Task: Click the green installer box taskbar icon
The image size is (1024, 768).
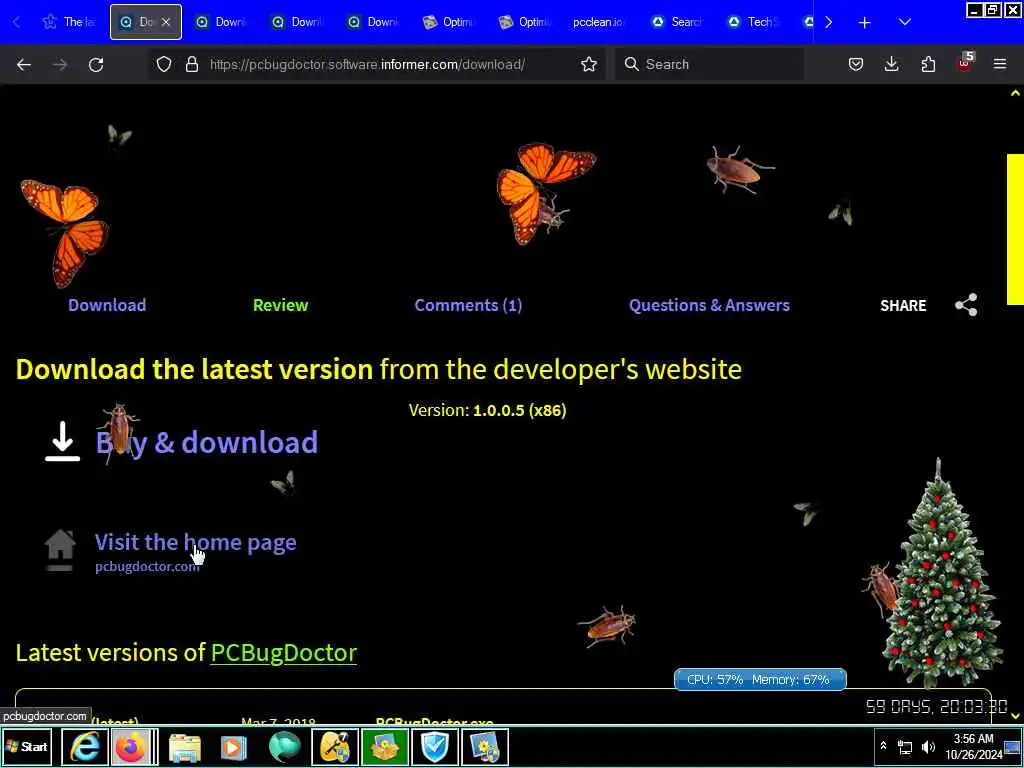Action: coord(385,746)
